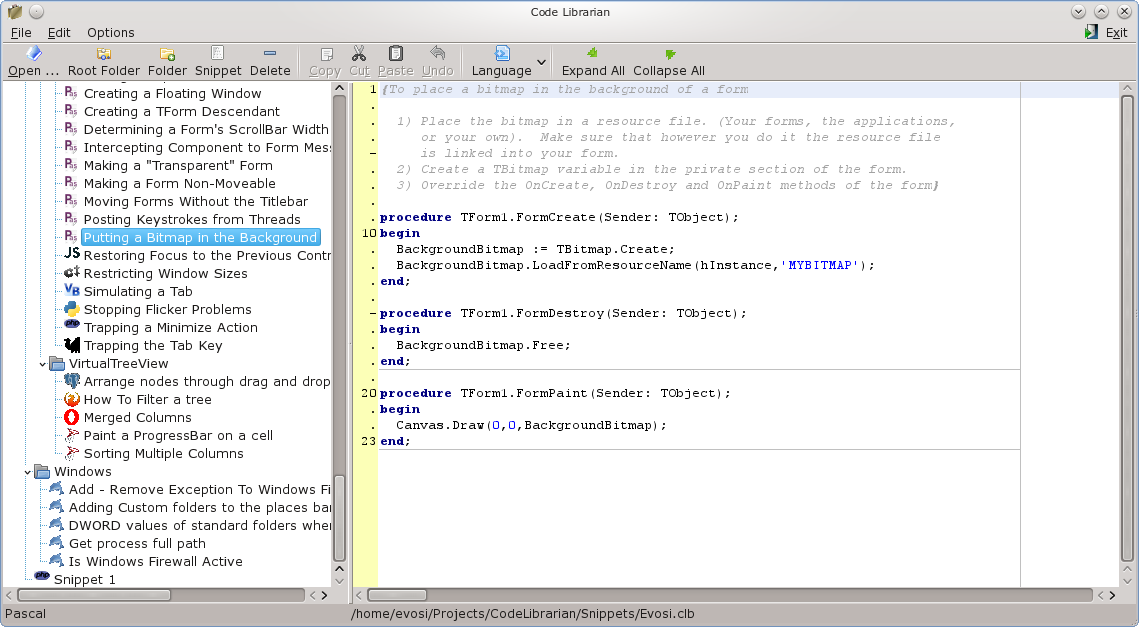
Task: Select the 'Stopping Flicker Problems' snippet
Action: (167, 310)
